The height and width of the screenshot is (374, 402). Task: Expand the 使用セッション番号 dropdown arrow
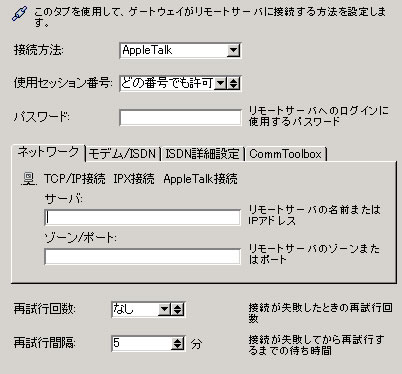[220, 83]
